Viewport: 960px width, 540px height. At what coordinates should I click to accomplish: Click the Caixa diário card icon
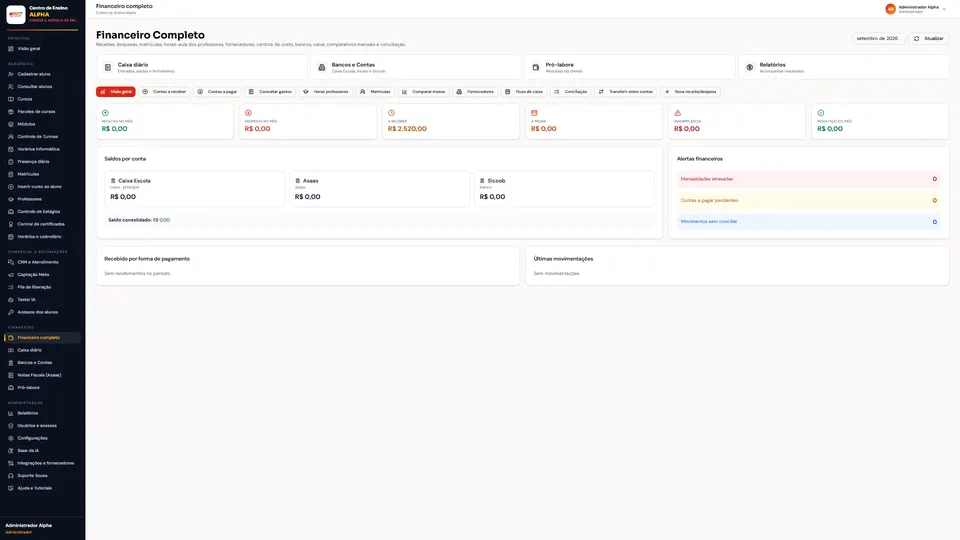pos(108,67)
